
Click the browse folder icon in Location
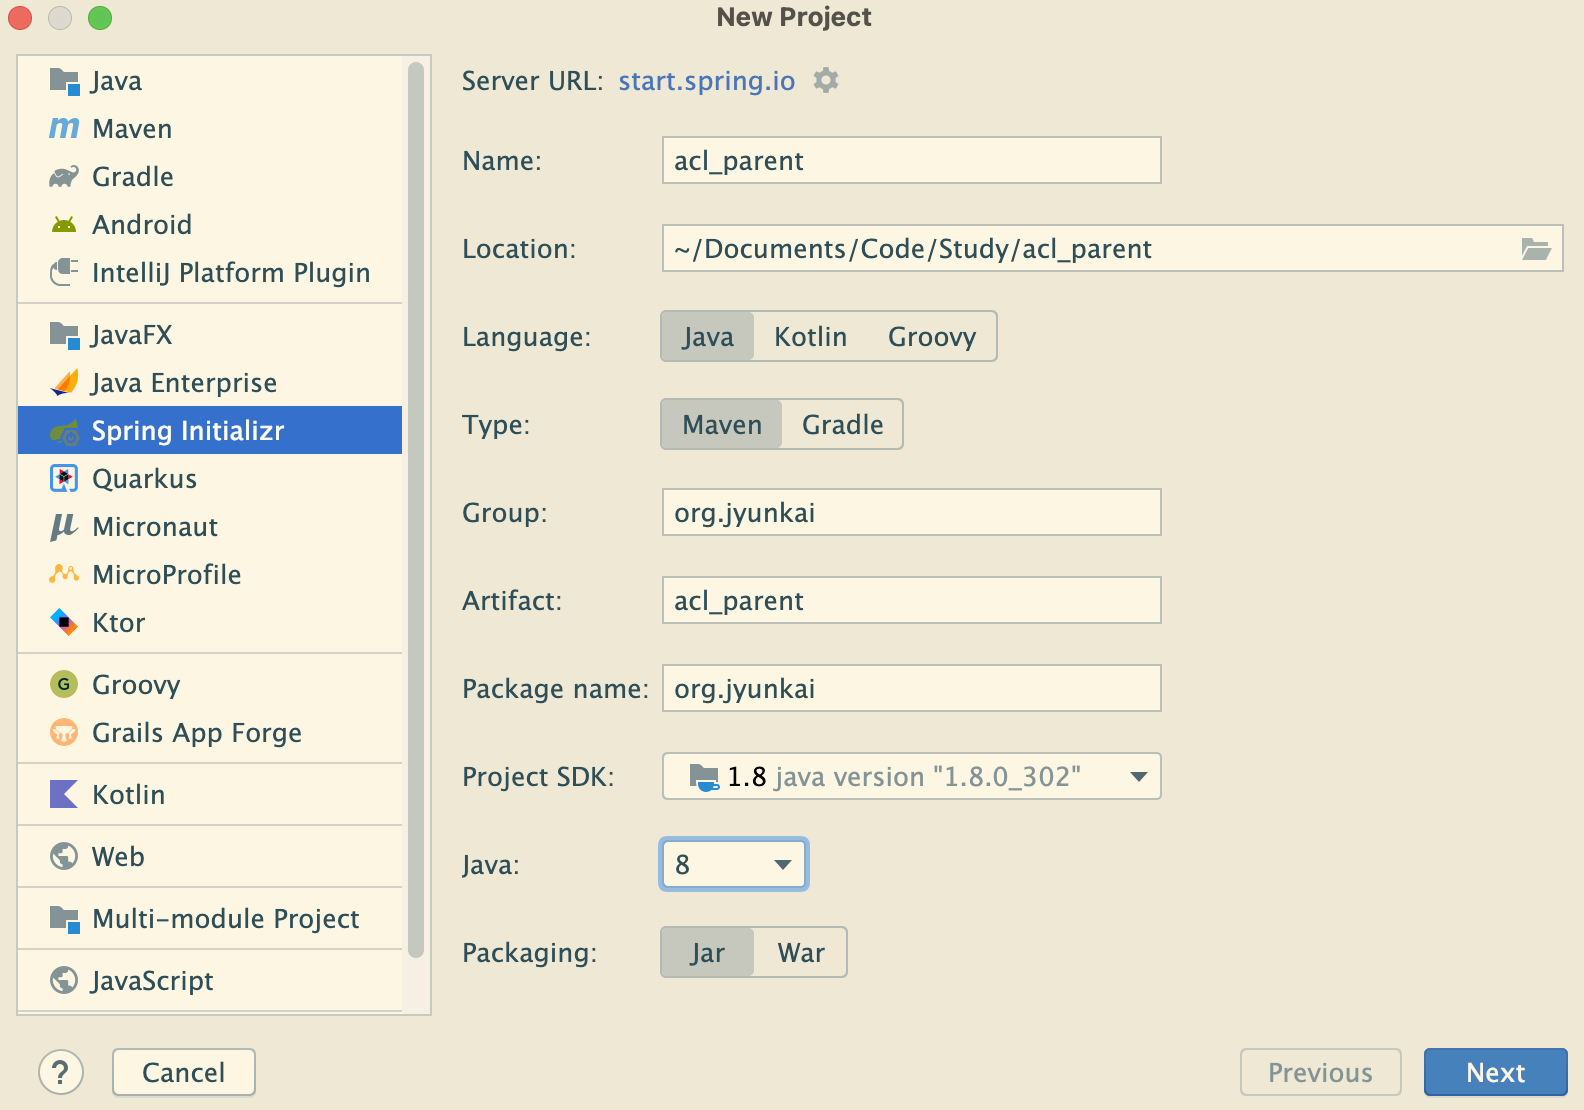pyautogui.click(x=1535, y=249)
